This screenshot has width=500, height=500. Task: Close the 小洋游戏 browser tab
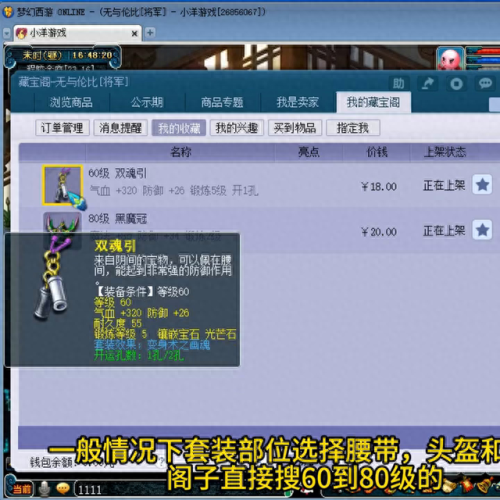(x=134, y=33)
